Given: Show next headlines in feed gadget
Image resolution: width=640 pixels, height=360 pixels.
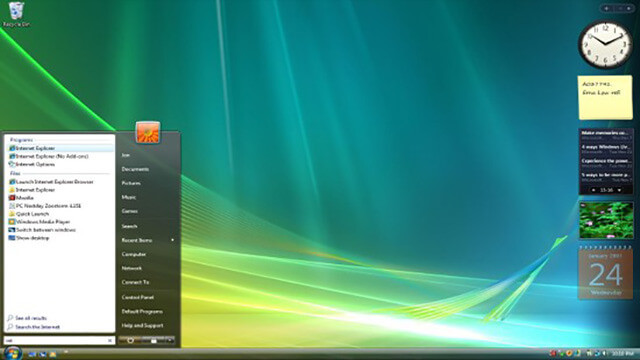Looking at the screenshot, I should point(620,190).
